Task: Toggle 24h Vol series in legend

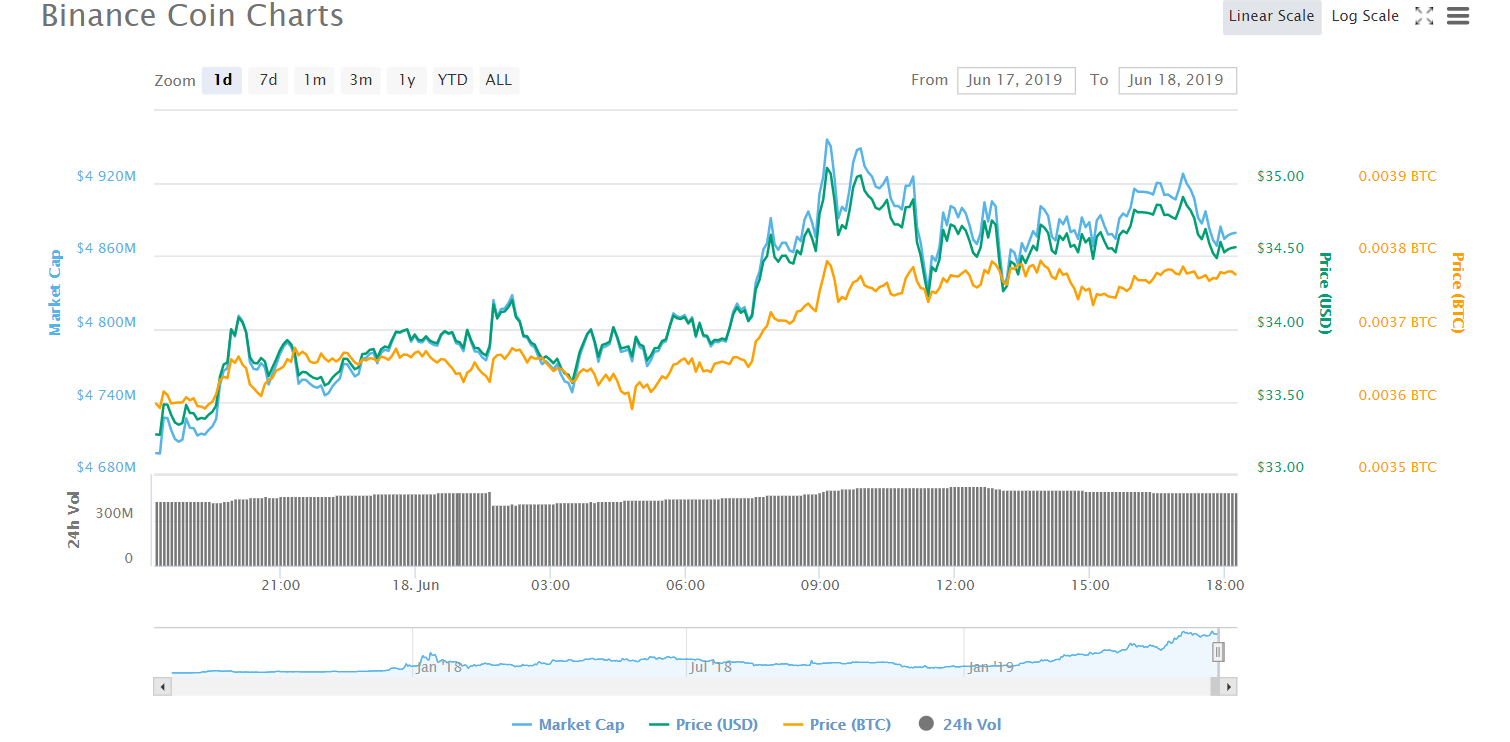Action: click(x=959, y=725)
